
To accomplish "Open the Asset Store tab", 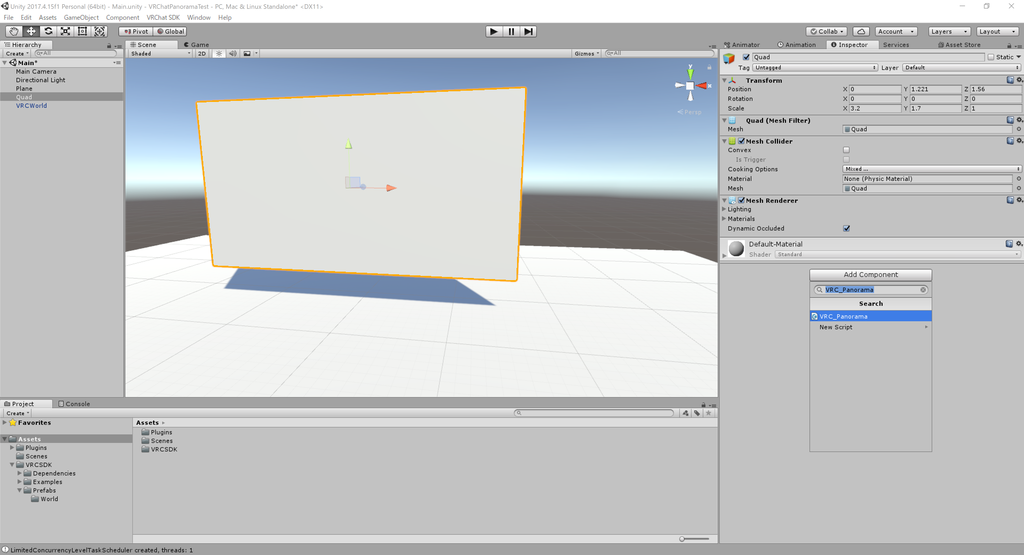I will (959, 44).
